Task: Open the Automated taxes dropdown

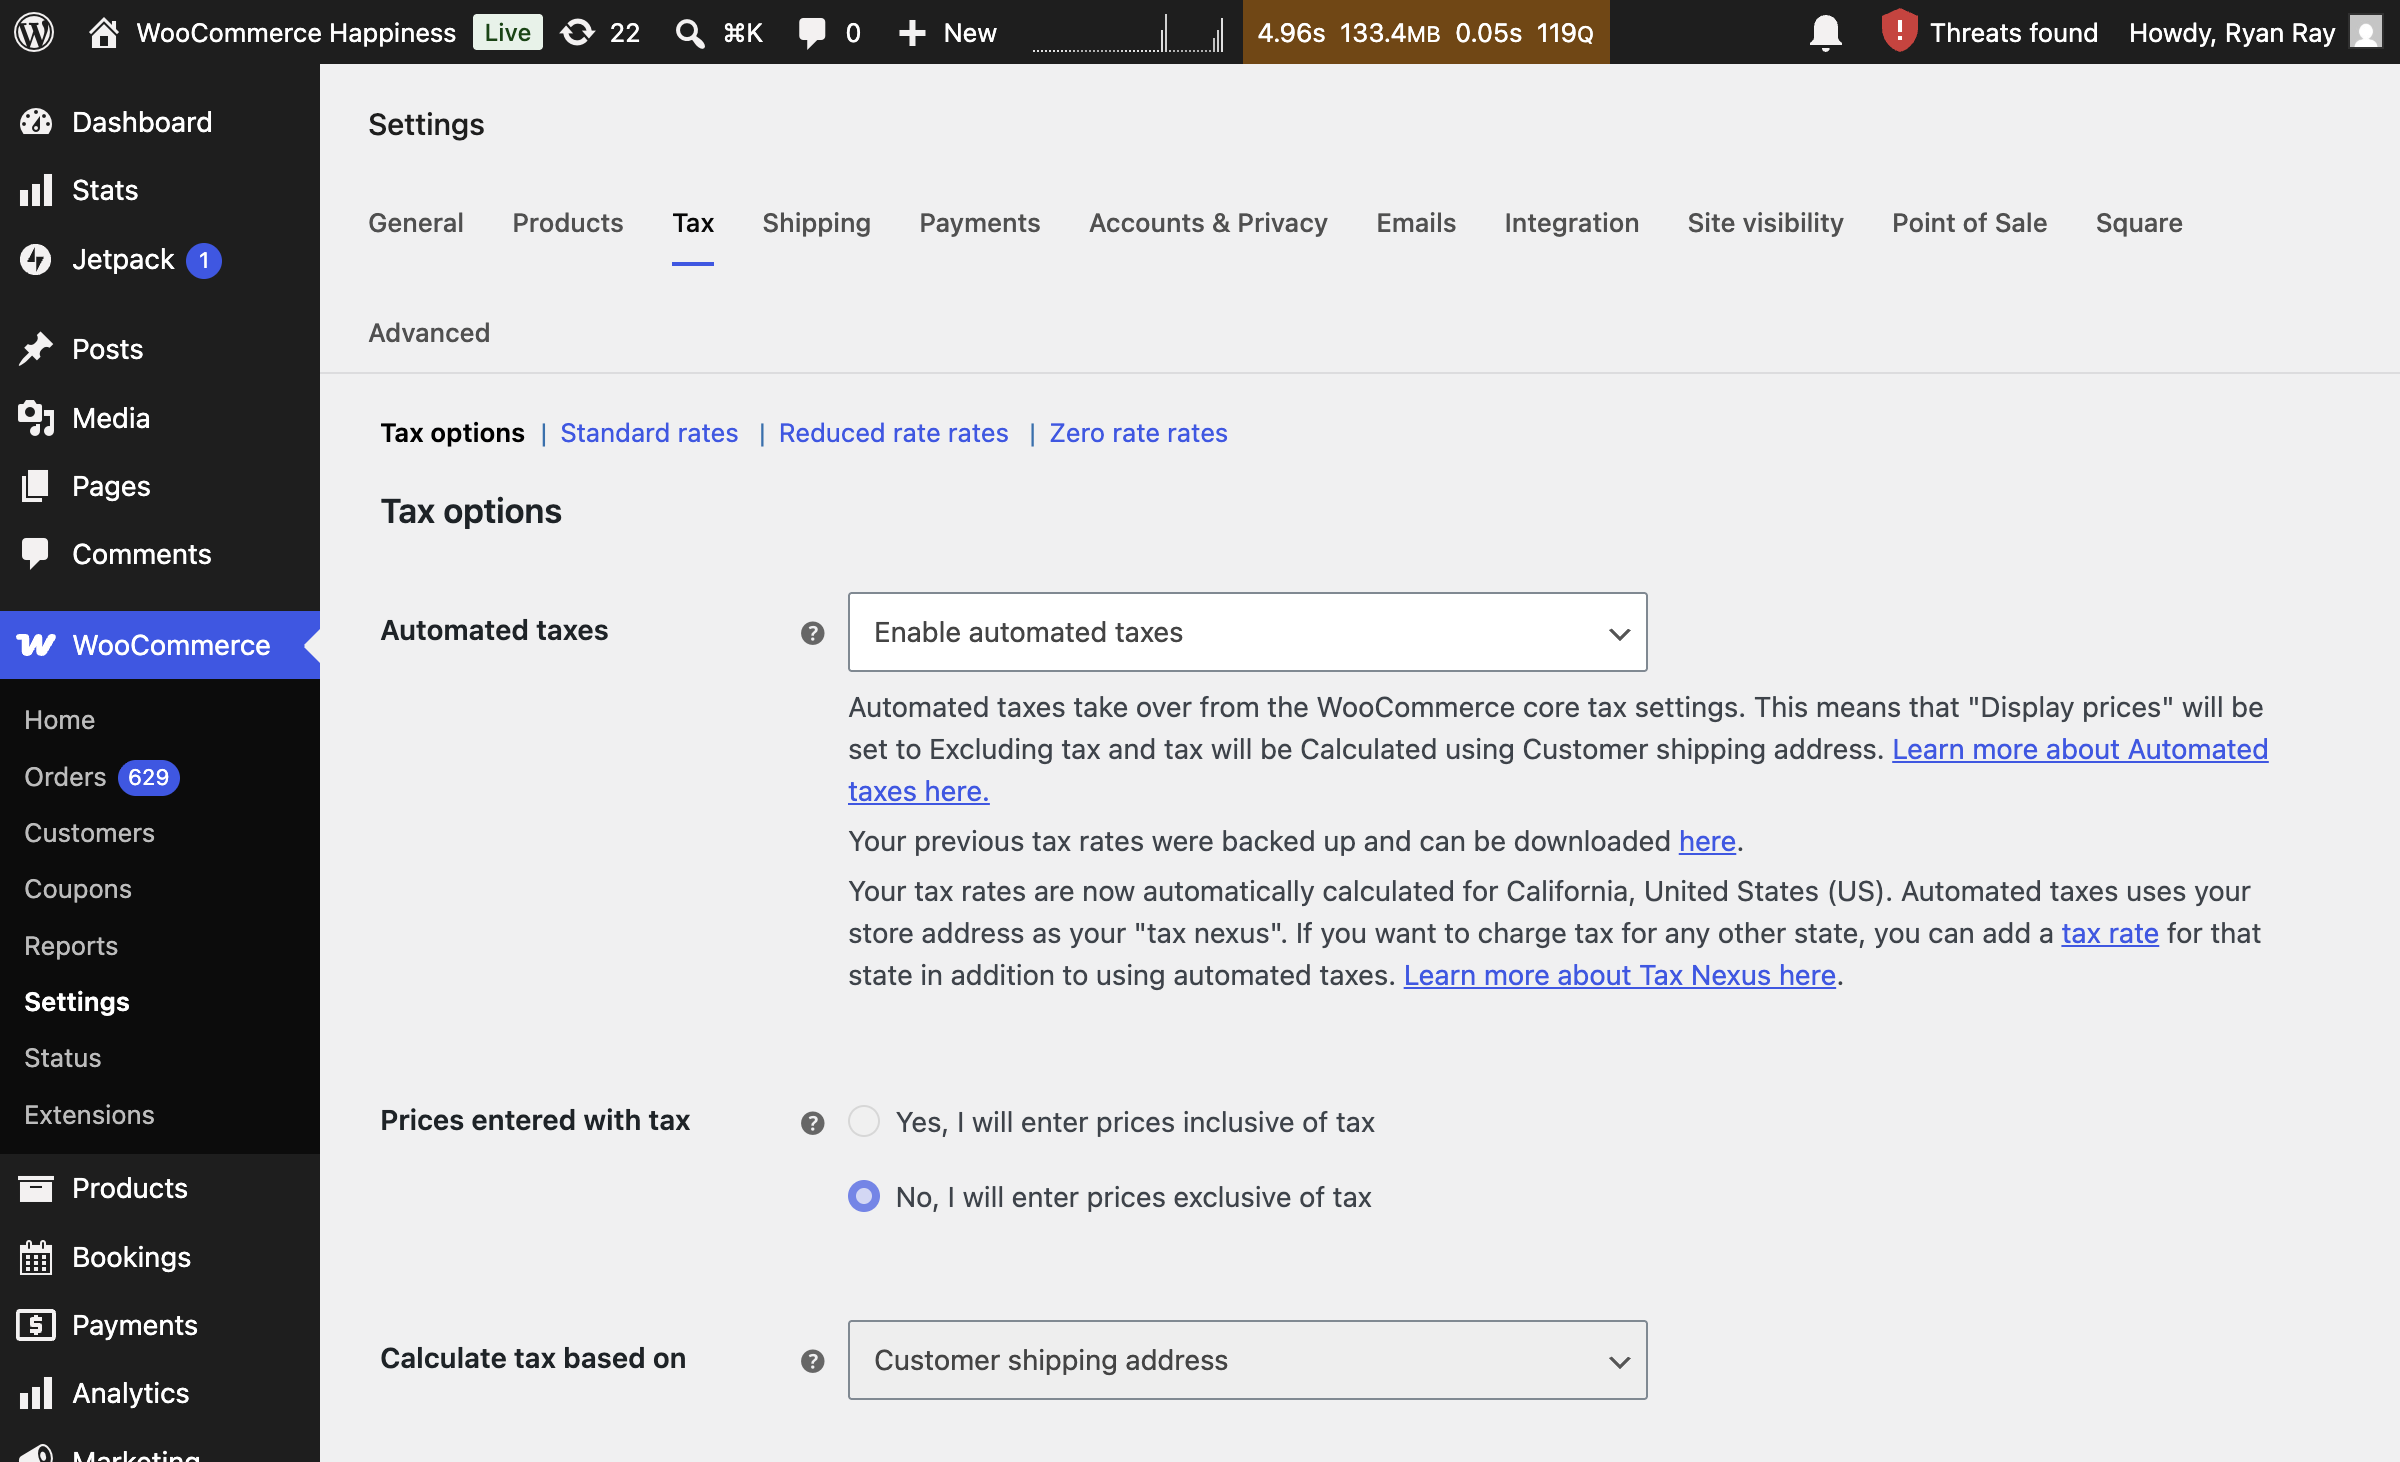Action: point(1247,632)
